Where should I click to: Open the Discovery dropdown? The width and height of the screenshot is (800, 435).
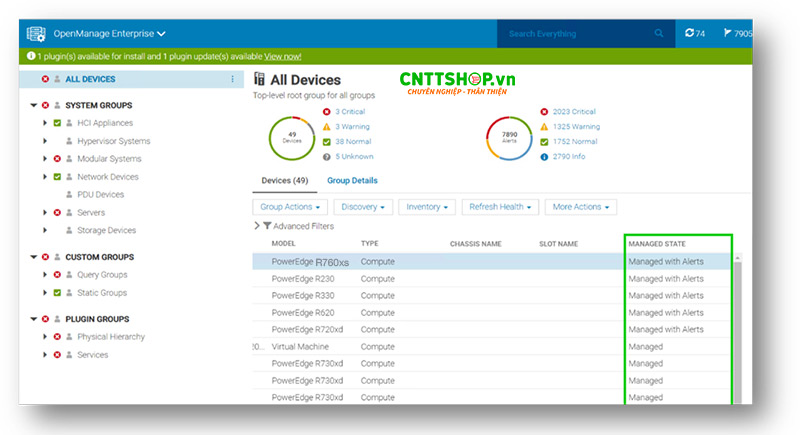tap(363, 207)
